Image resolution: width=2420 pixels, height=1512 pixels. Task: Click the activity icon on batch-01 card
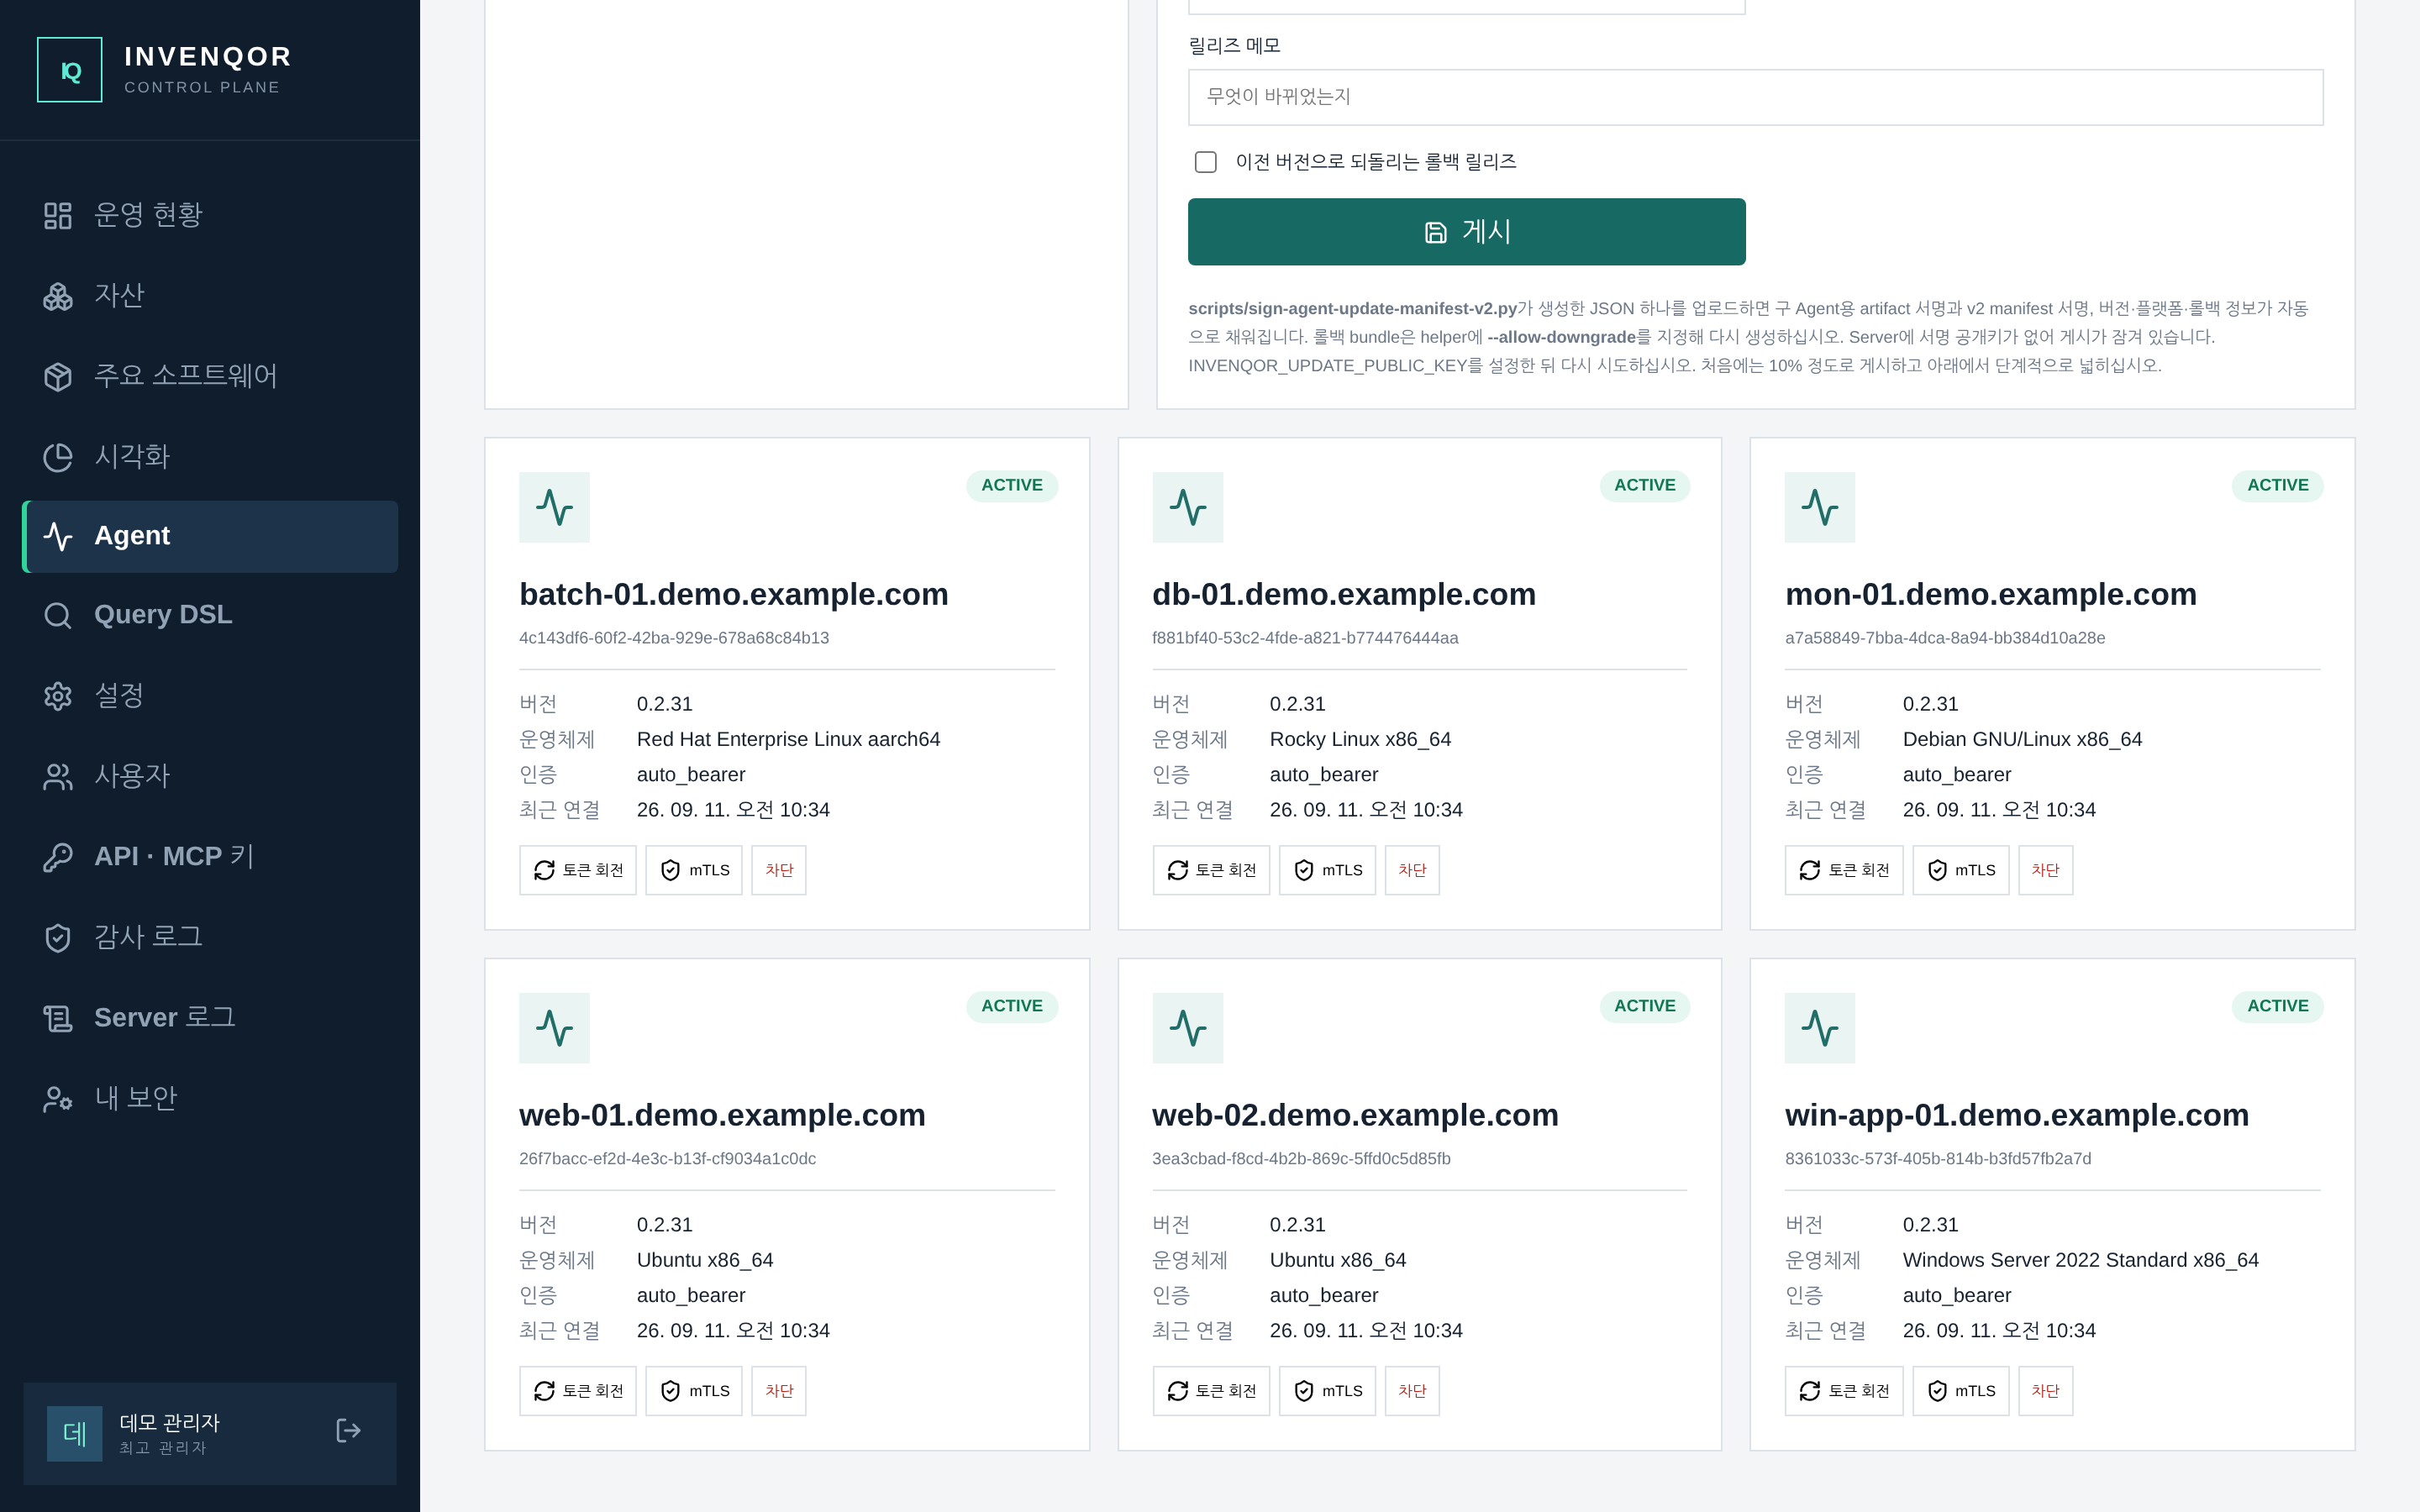coord(554,507)
